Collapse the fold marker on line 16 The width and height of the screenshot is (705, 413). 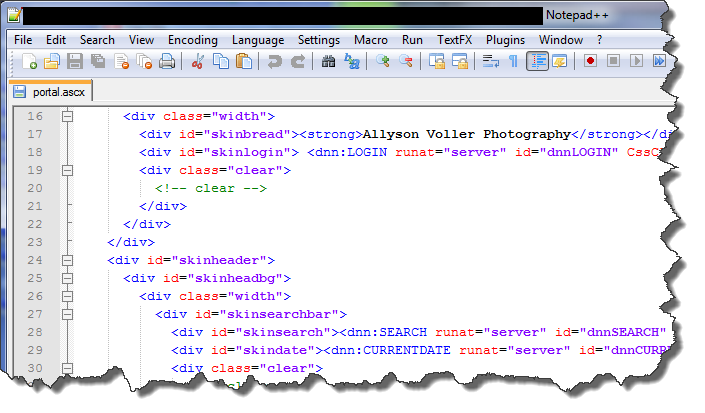[68, 116]
